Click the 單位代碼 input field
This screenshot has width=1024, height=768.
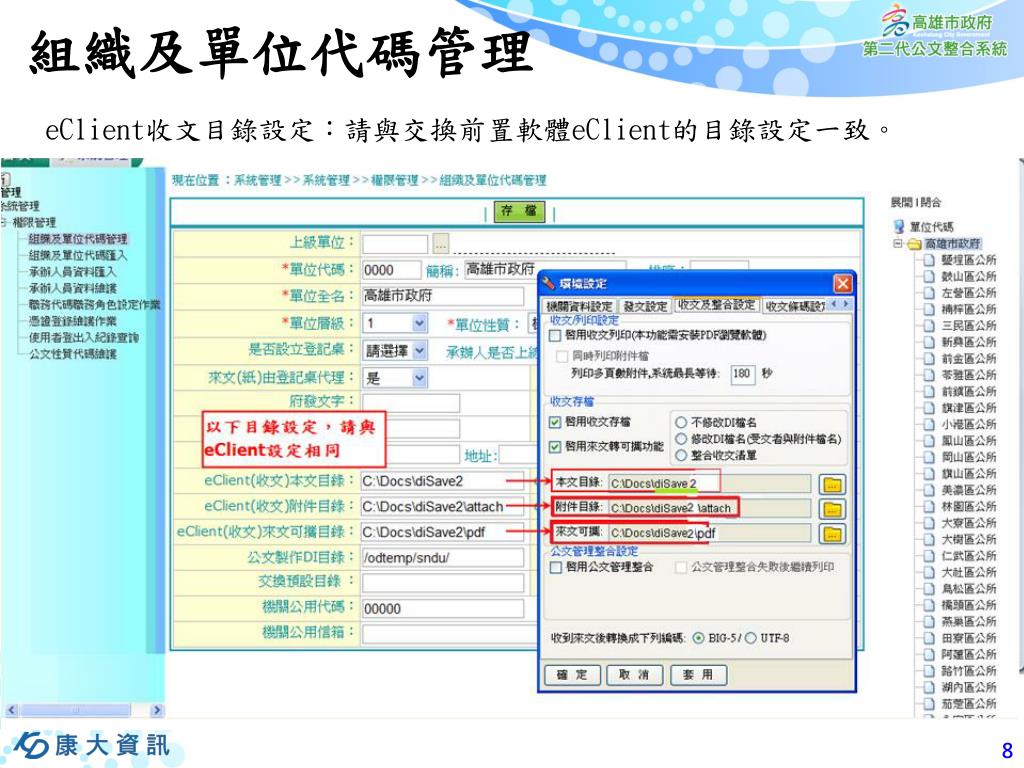[x=391, y=270]
